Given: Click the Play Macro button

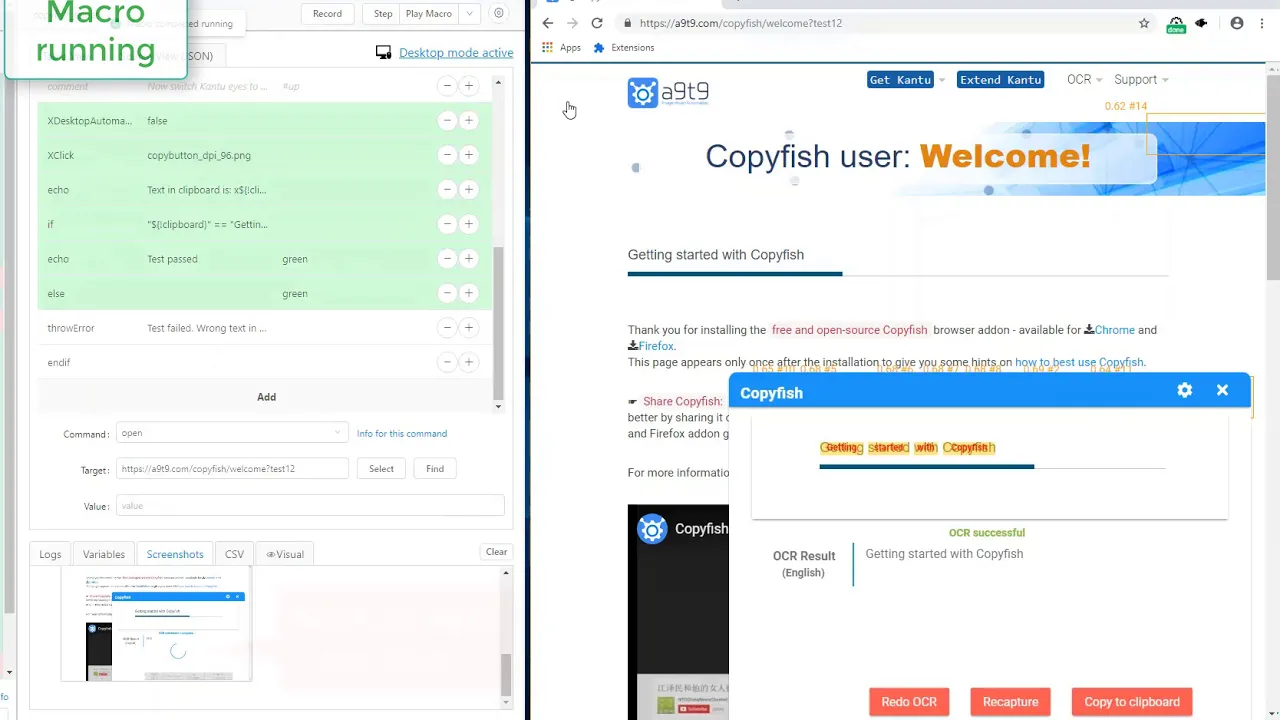Looking at the screenshot, I should [x=429, y=14].
